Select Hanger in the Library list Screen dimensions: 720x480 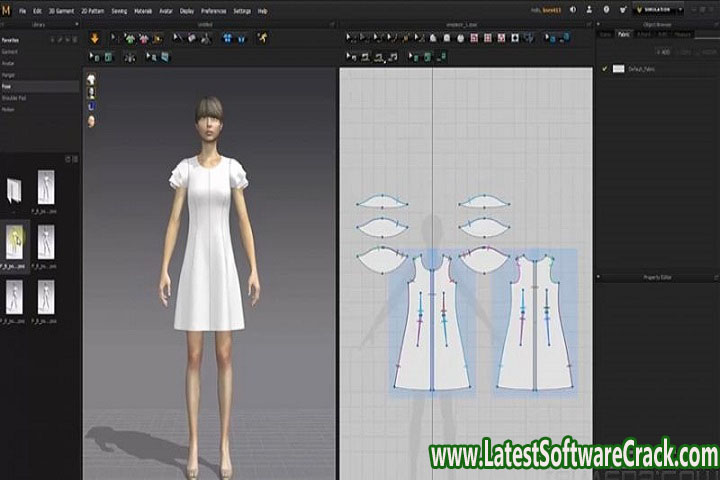pos(8,75)
